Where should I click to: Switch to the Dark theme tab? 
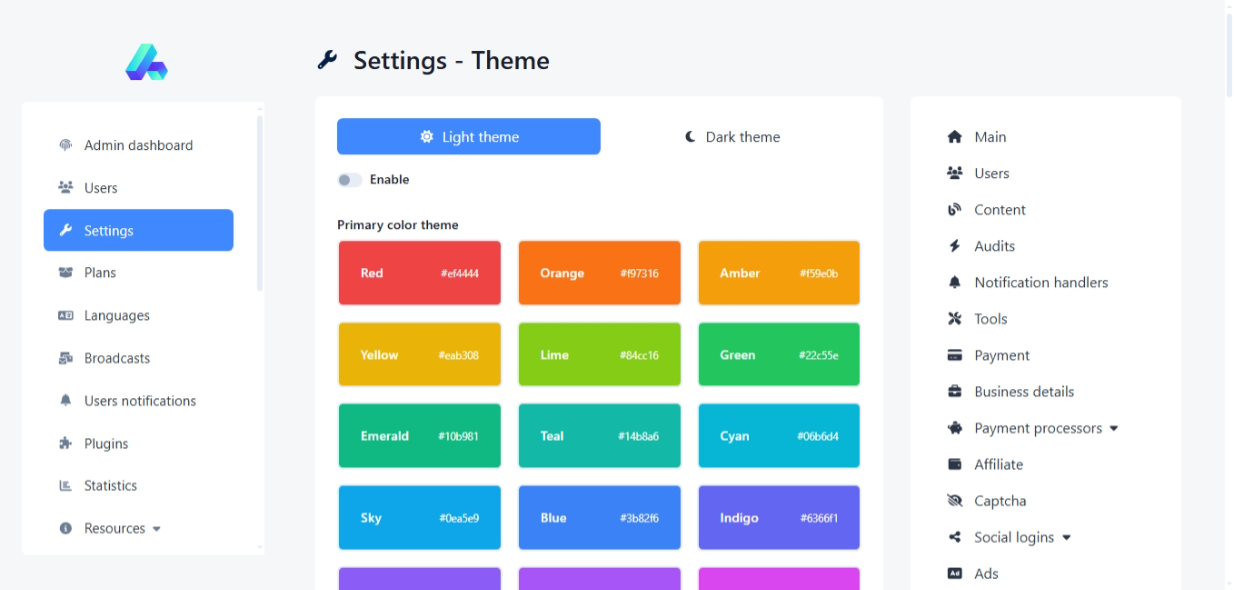click(x=732, y=137)
